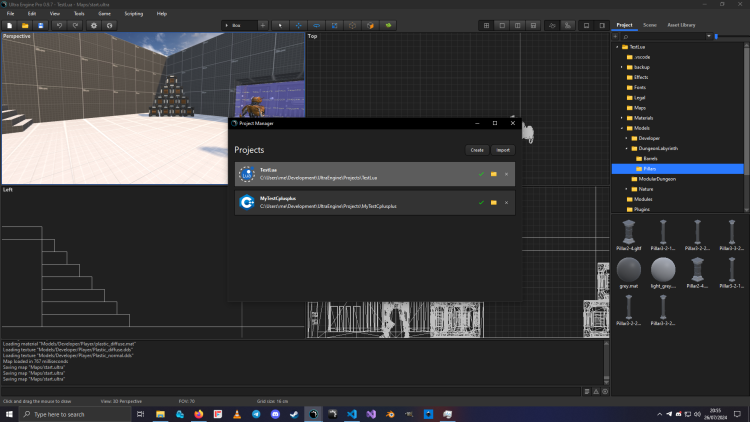750x422 pixels.
Task: Open the Edit menu
Action: [x=32, y=14]
